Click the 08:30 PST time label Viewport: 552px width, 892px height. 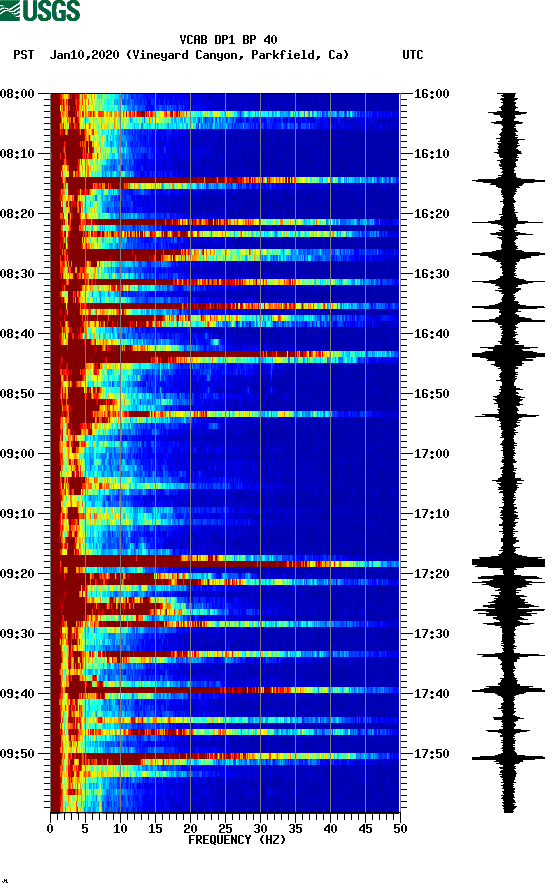pos(17,274)
